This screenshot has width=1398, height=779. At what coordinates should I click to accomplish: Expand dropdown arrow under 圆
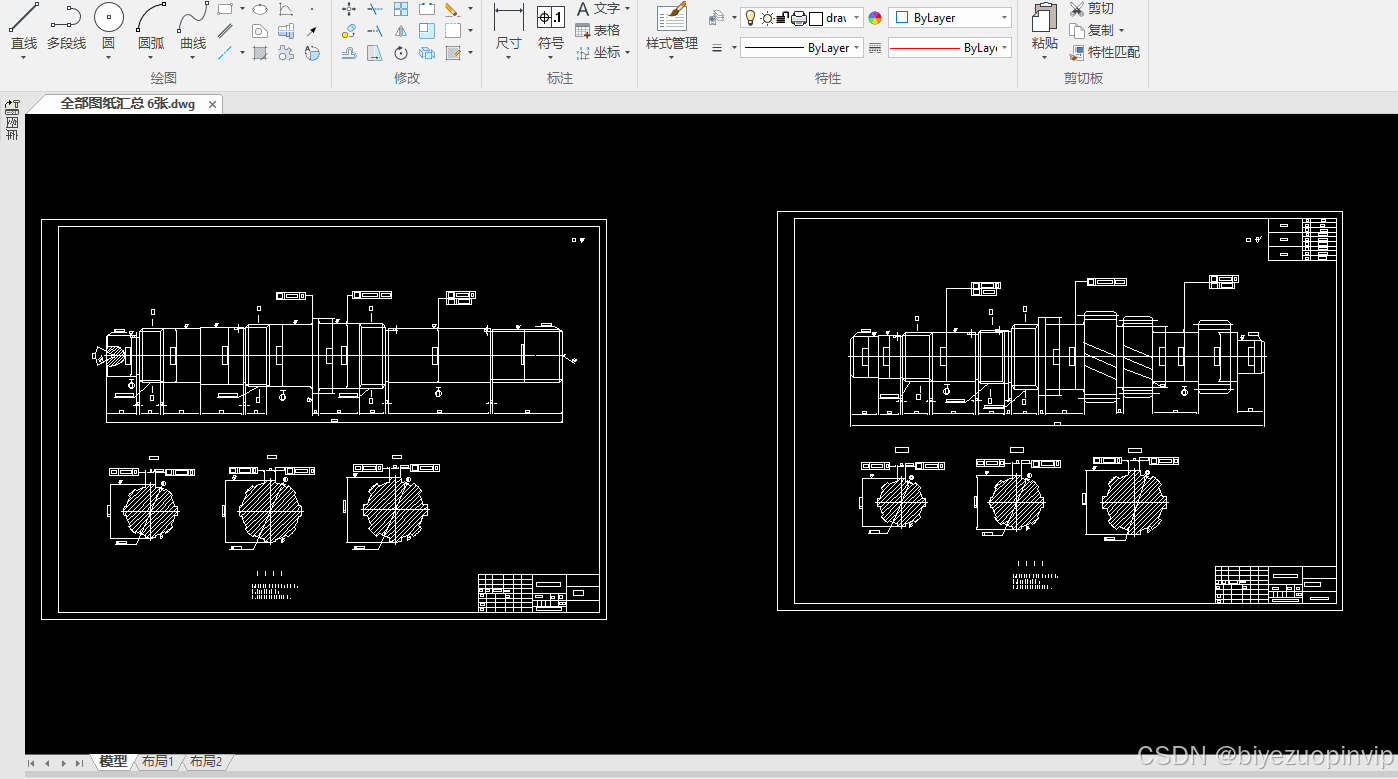click(x=109, y=58)
